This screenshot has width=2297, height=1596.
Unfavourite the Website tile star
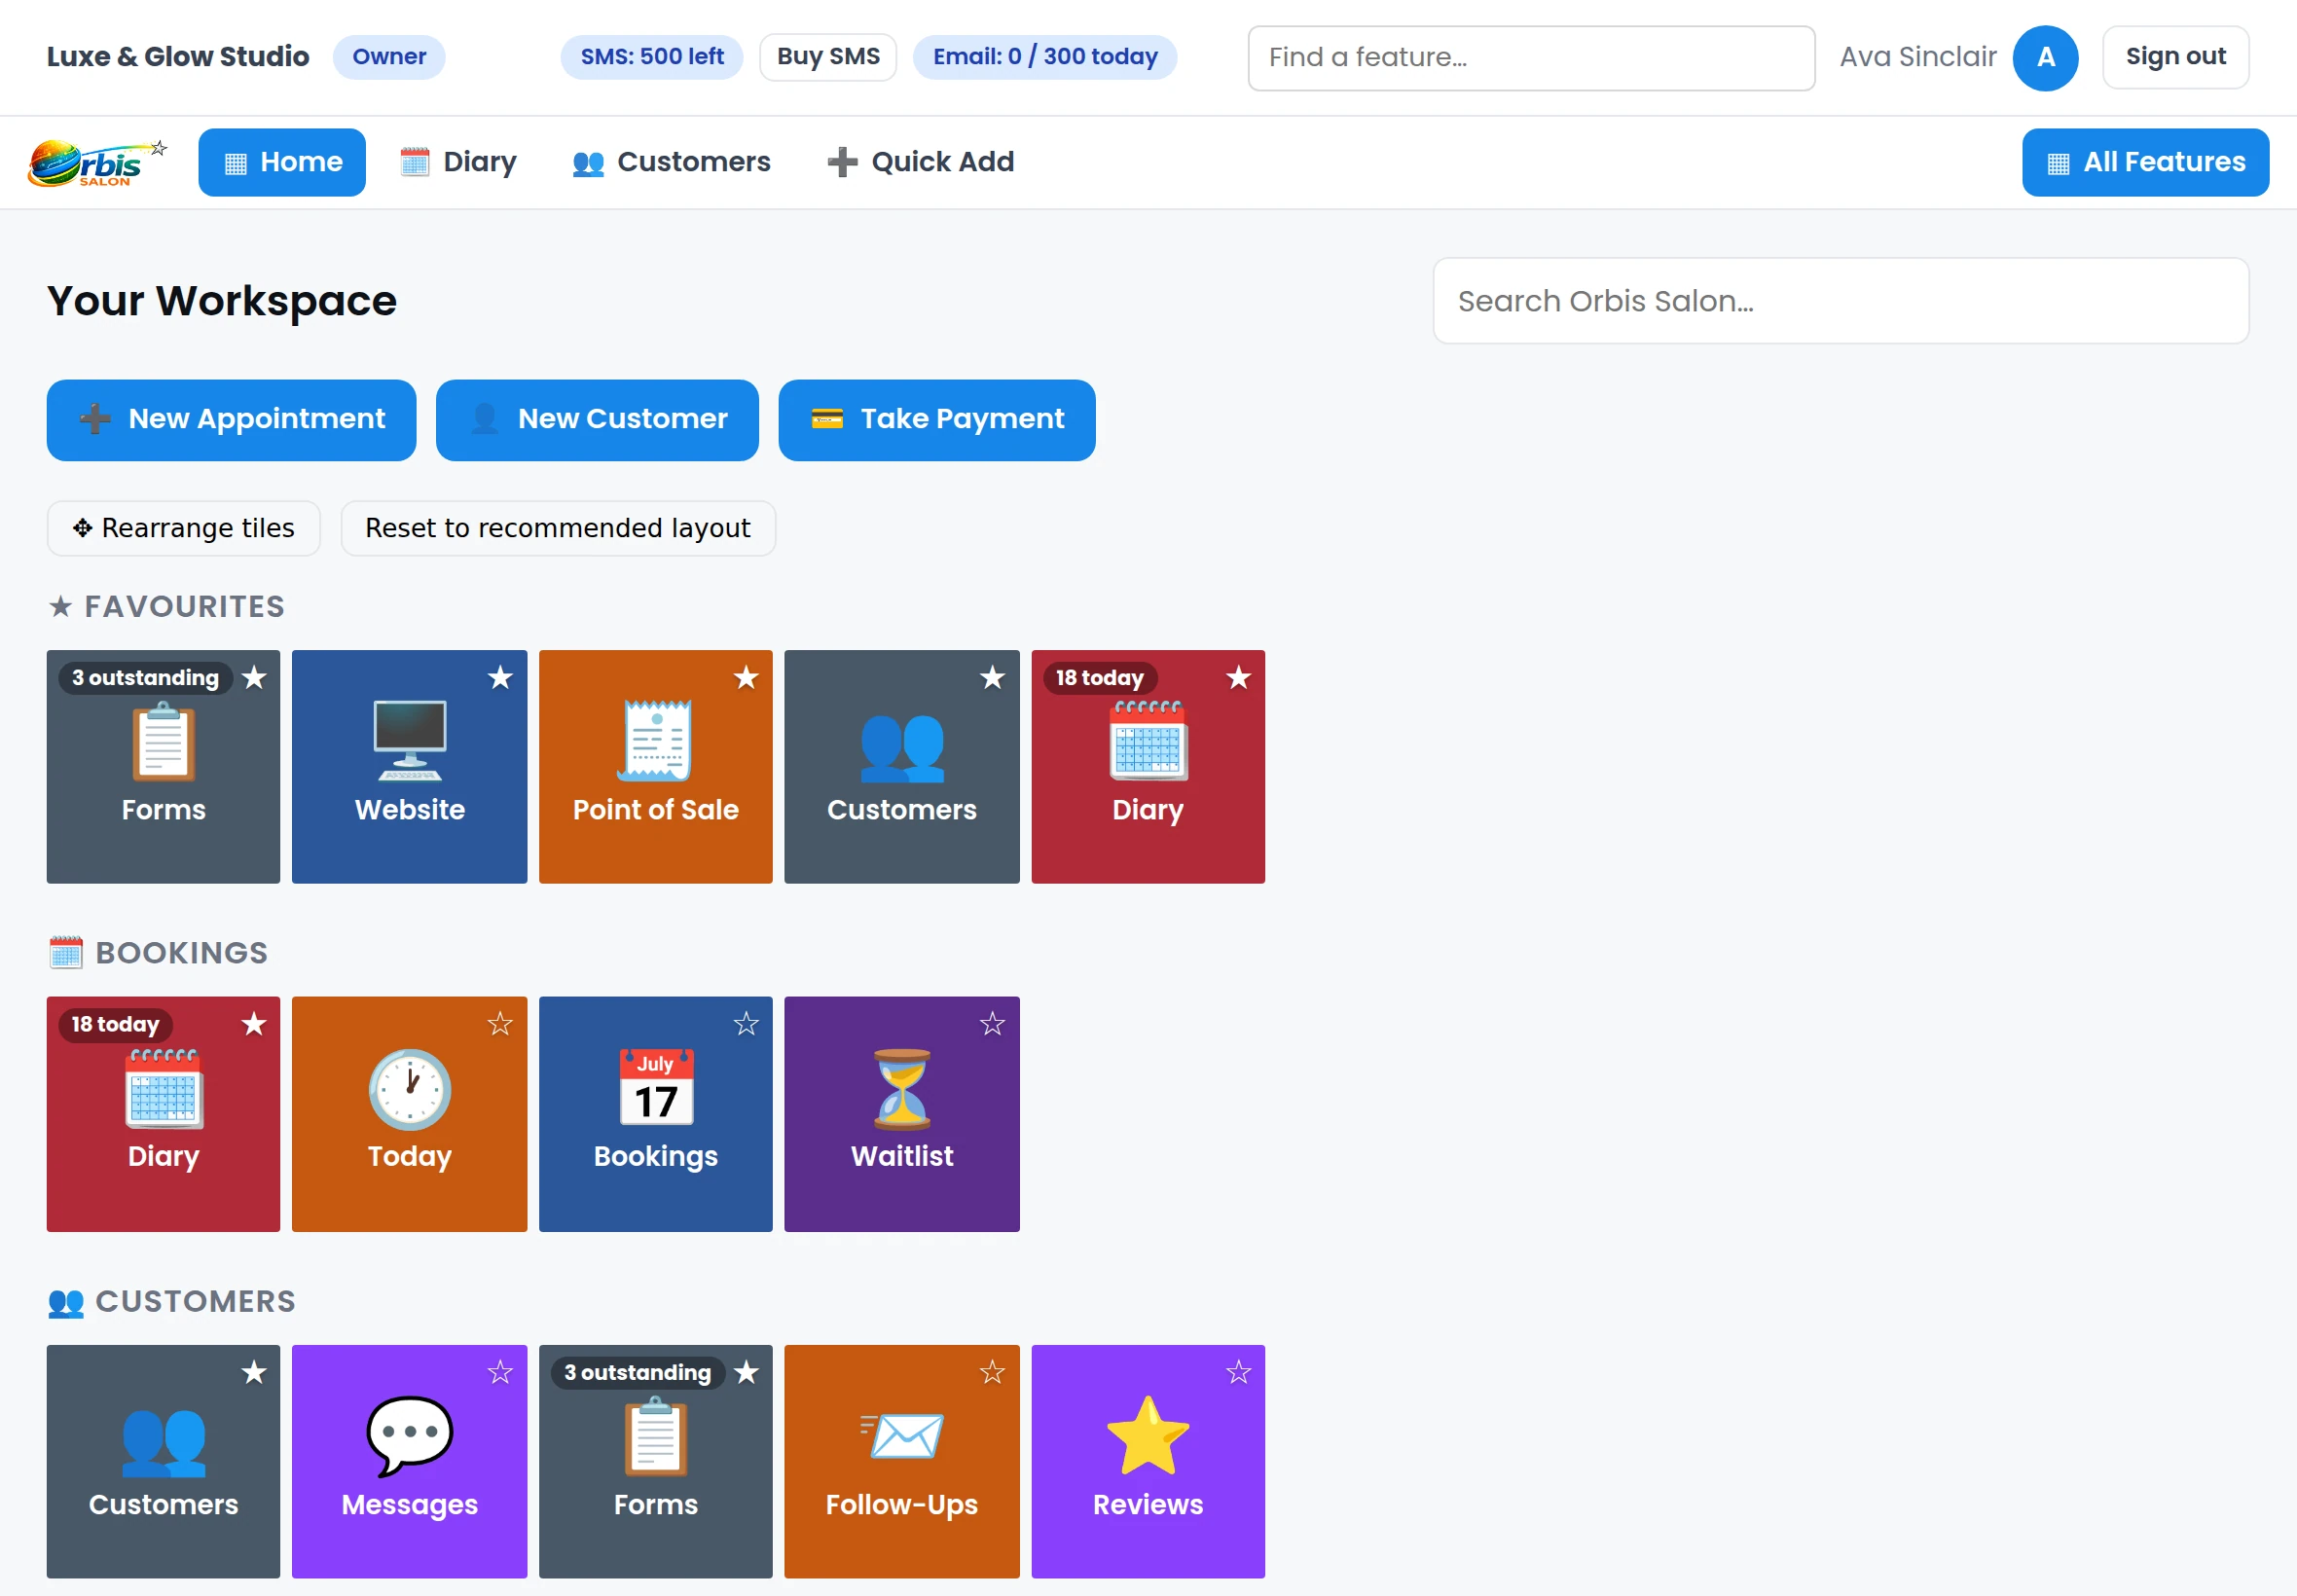[500, 677]
